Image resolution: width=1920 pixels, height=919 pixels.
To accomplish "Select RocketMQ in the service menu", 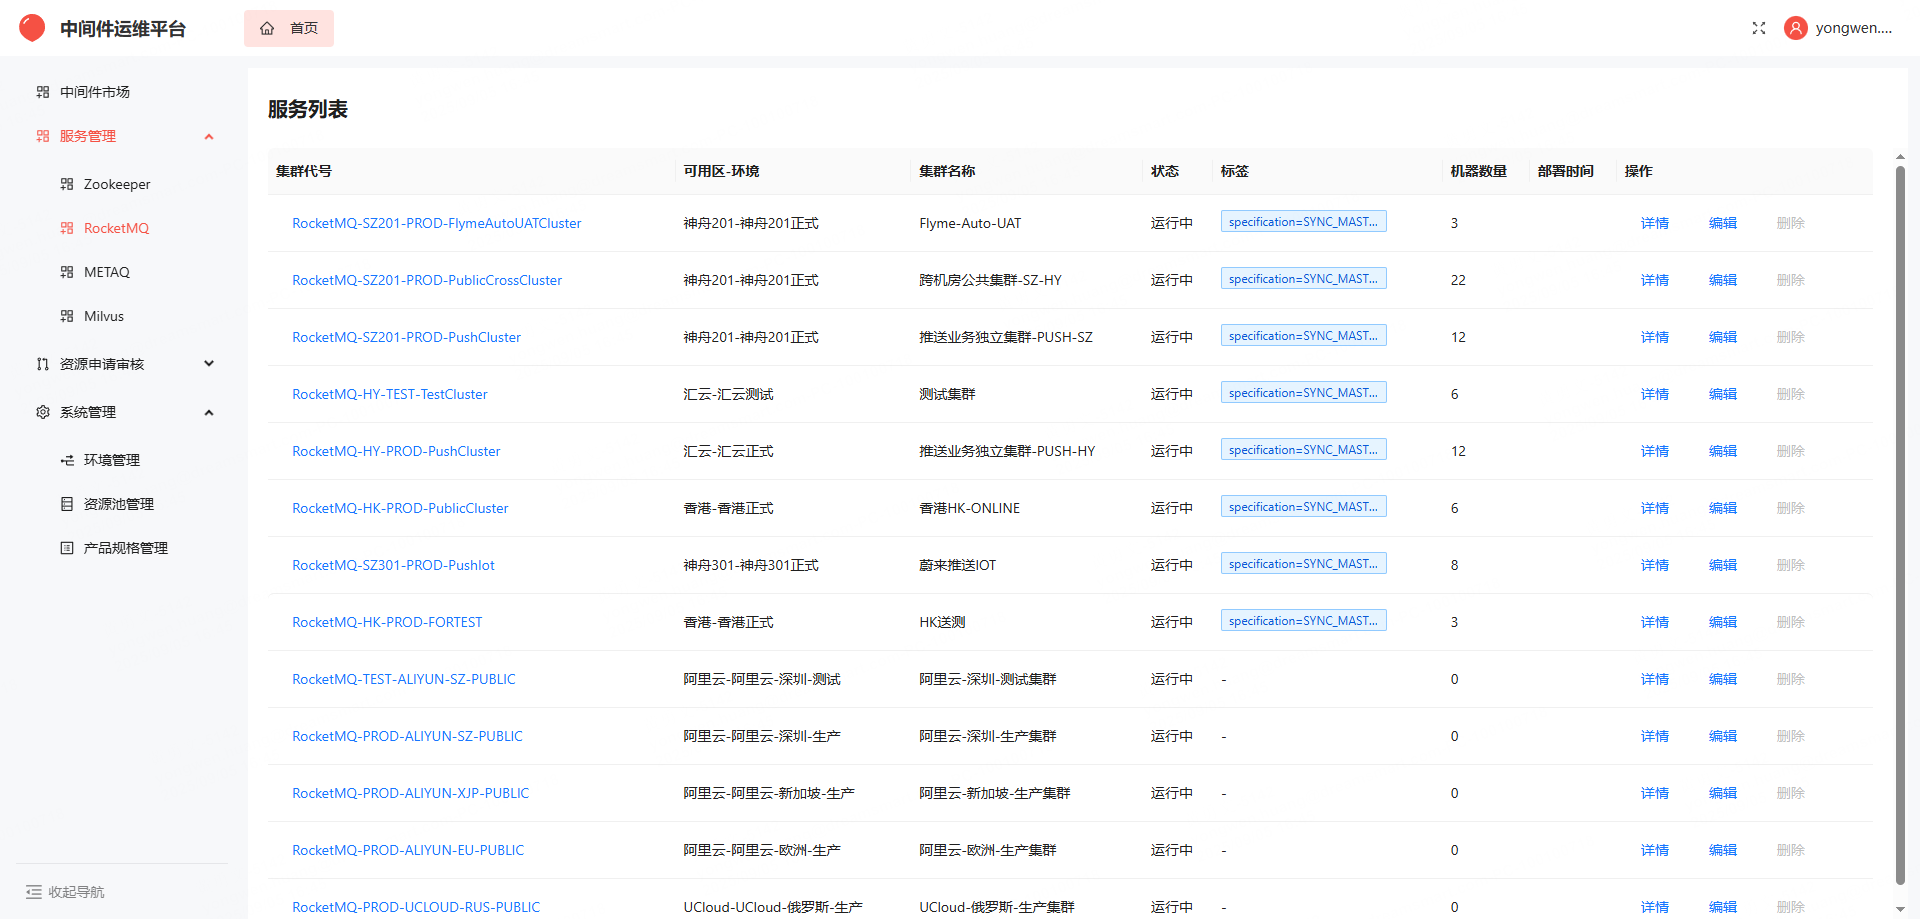I will [117, 227].
